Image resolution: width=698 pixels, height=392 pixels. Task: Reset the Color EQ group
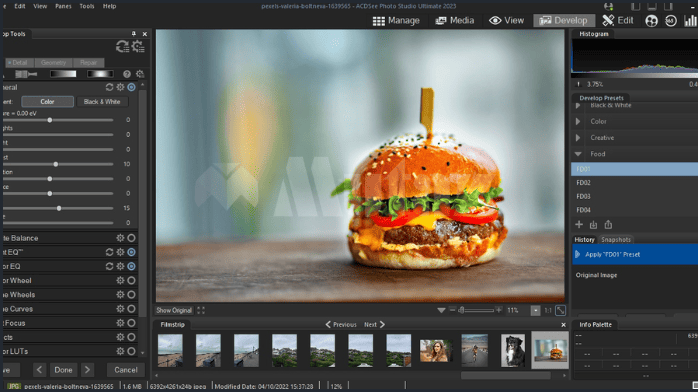(x=109, y=266)
